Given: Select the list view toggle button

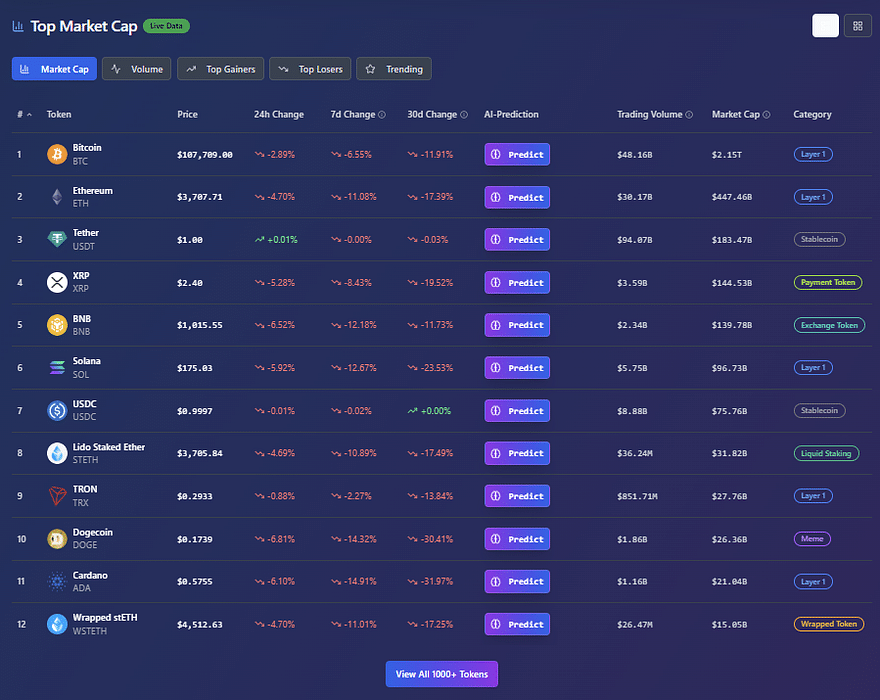Looking at the screenshot, I should [825, 26].
